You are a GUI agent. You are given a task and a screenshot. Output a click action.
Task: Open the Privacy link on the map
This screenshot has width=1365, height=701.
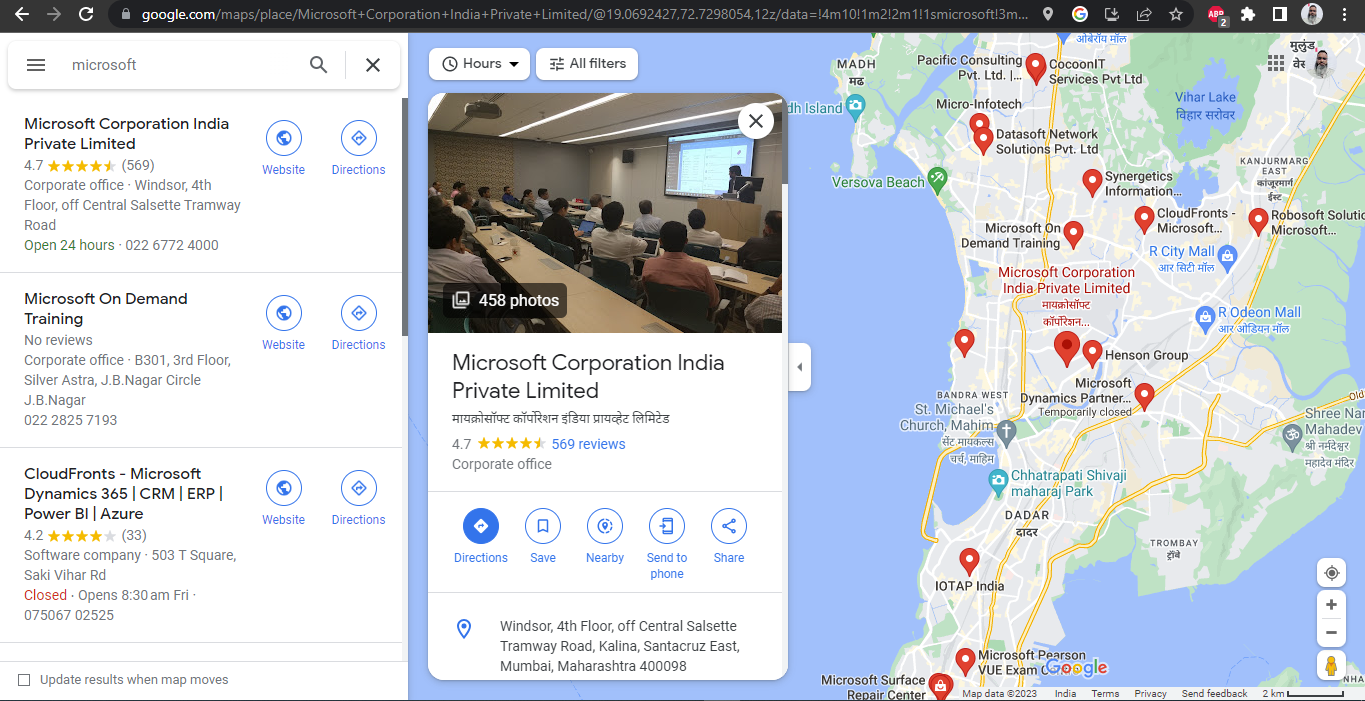(x=1150, y=693)
